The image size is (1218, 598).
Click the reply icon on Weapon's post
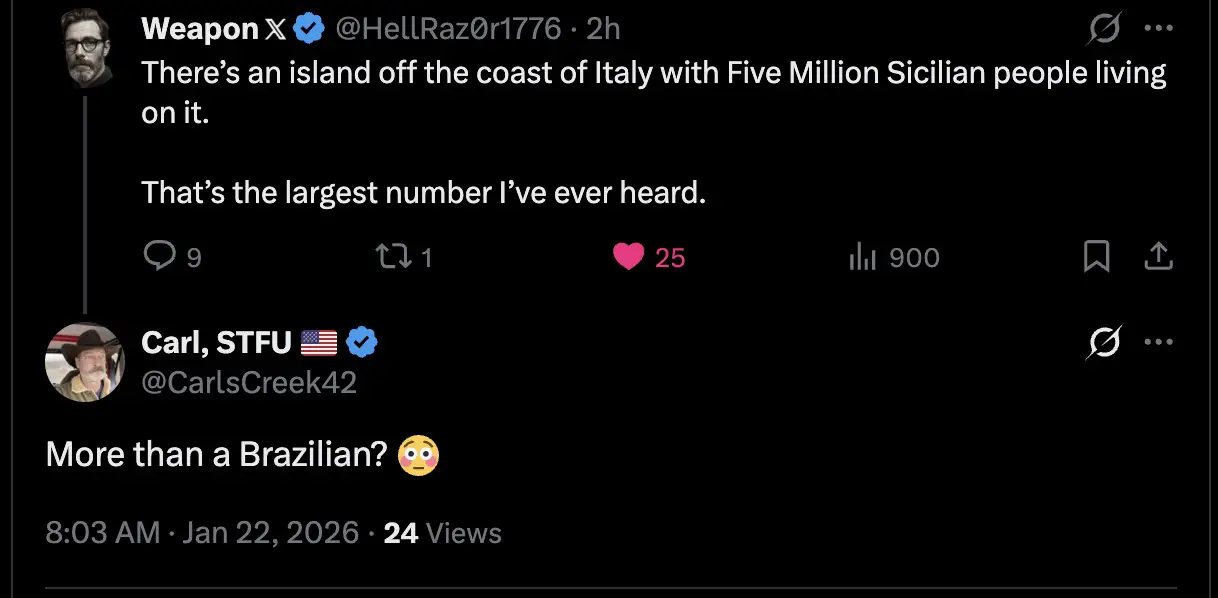click(160, 257)
